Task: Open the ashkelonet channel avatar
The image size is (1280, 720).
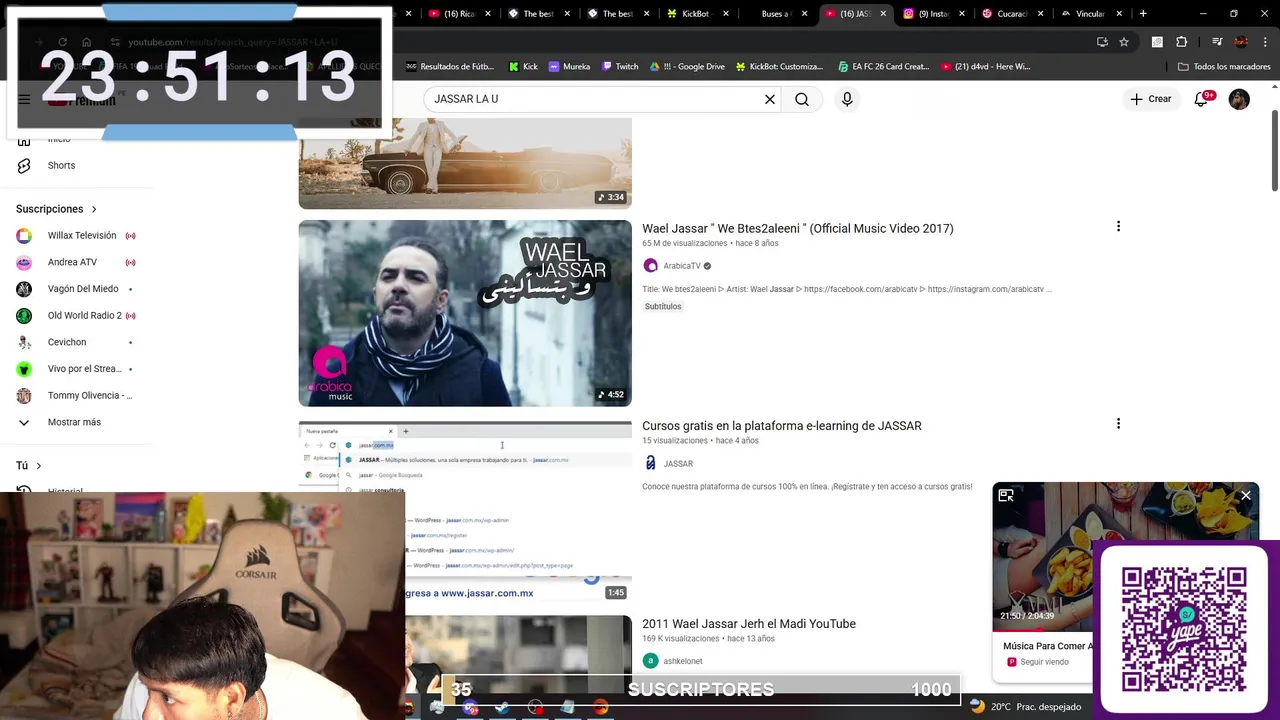Action: point(651,661)
